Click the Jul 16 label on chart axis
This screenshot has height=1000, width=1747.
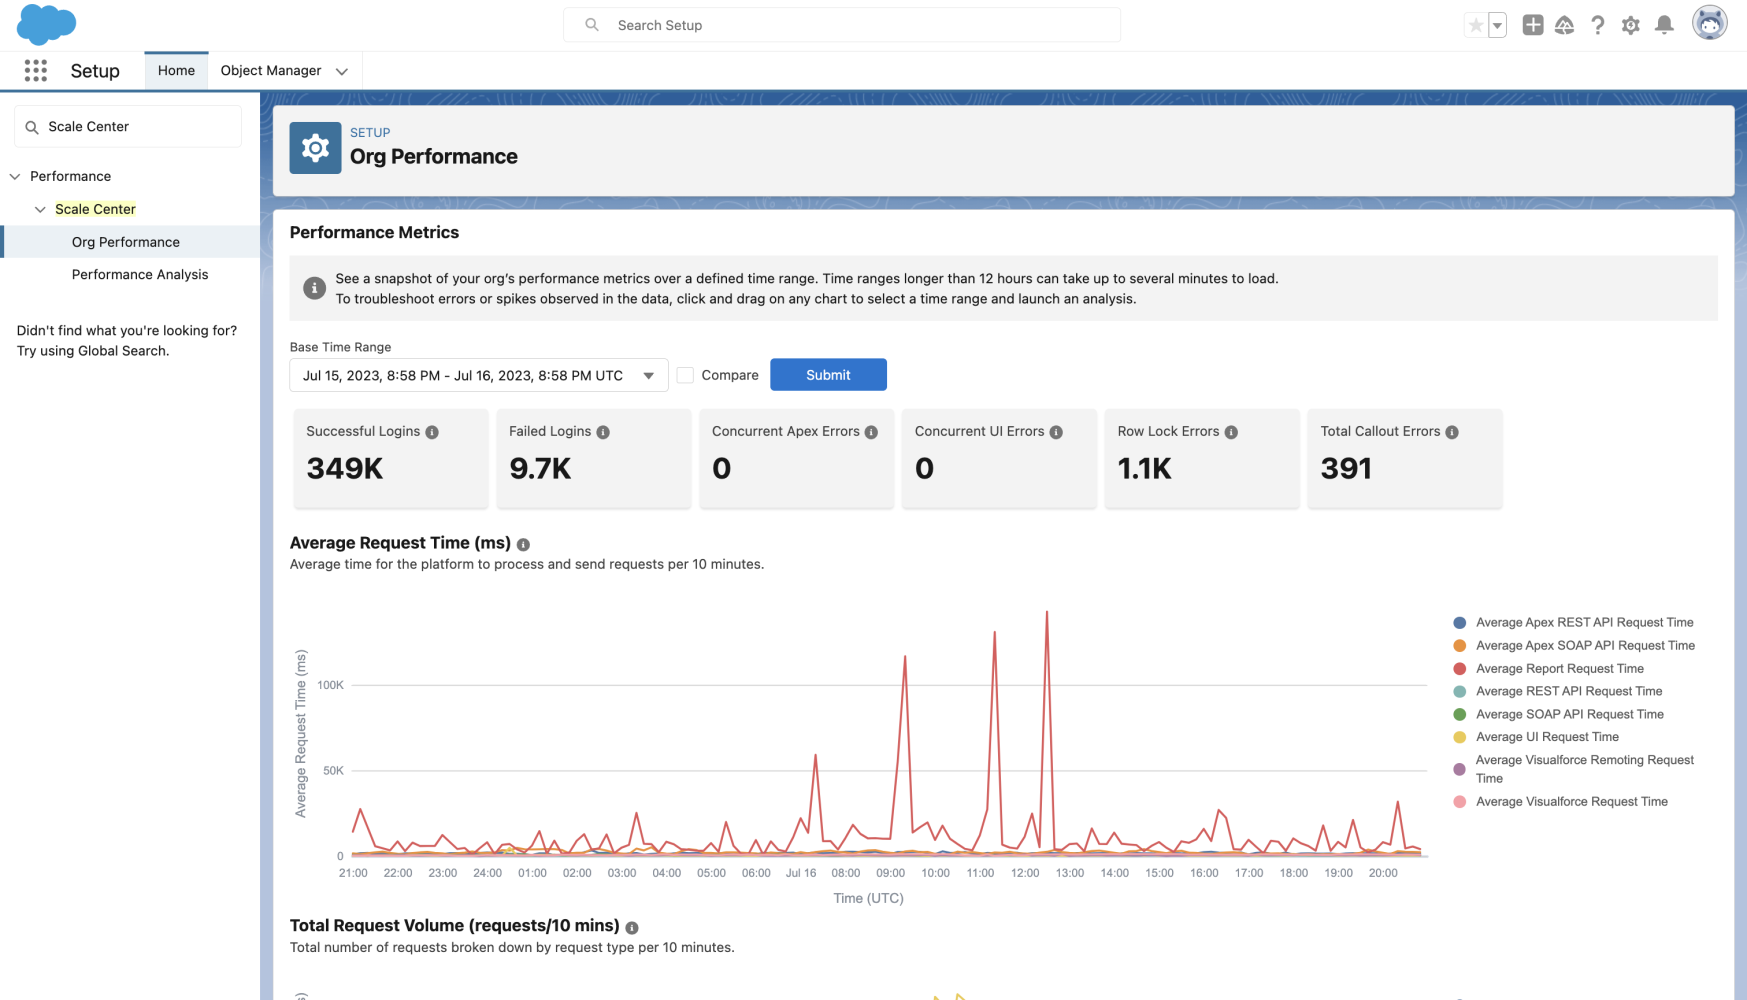(801, 873)
